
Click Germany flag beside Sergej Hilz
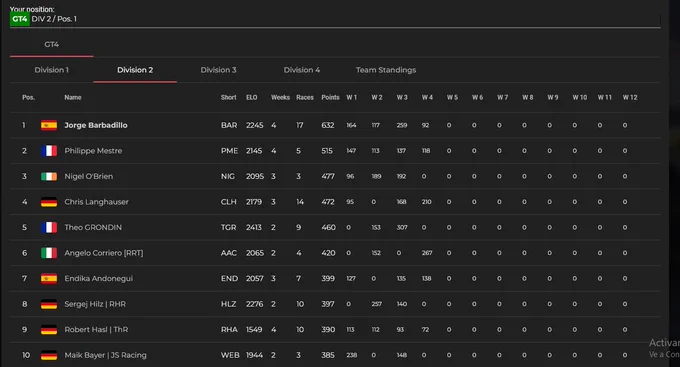point(49,304)
